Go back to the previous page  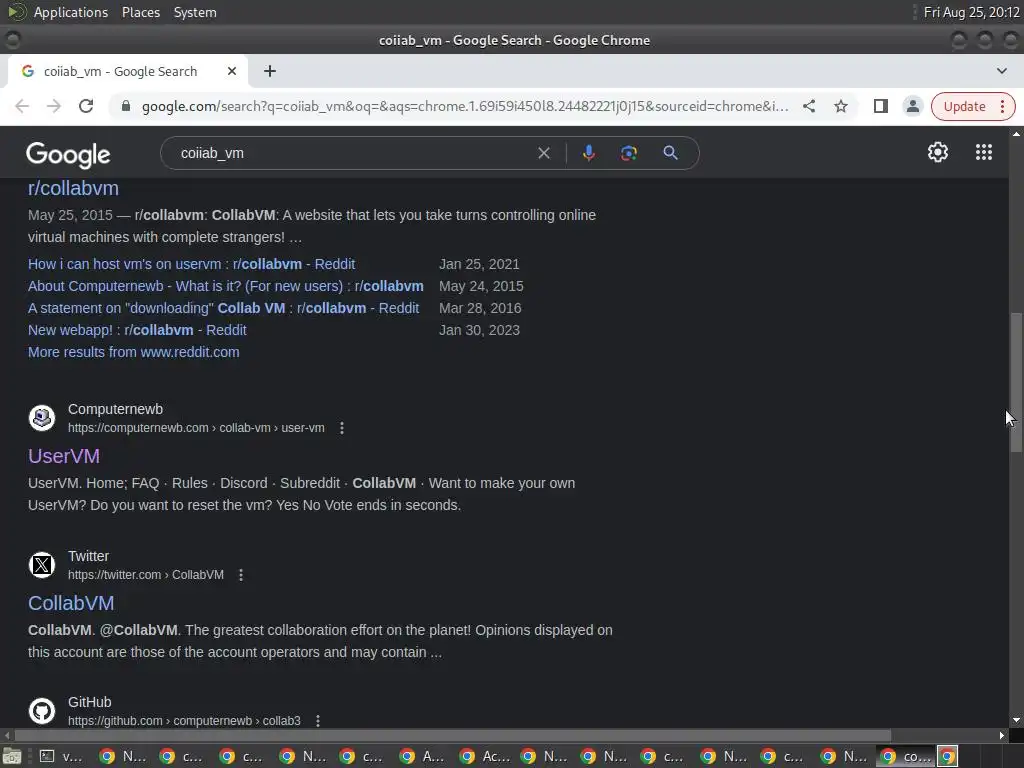pos(22,106)
